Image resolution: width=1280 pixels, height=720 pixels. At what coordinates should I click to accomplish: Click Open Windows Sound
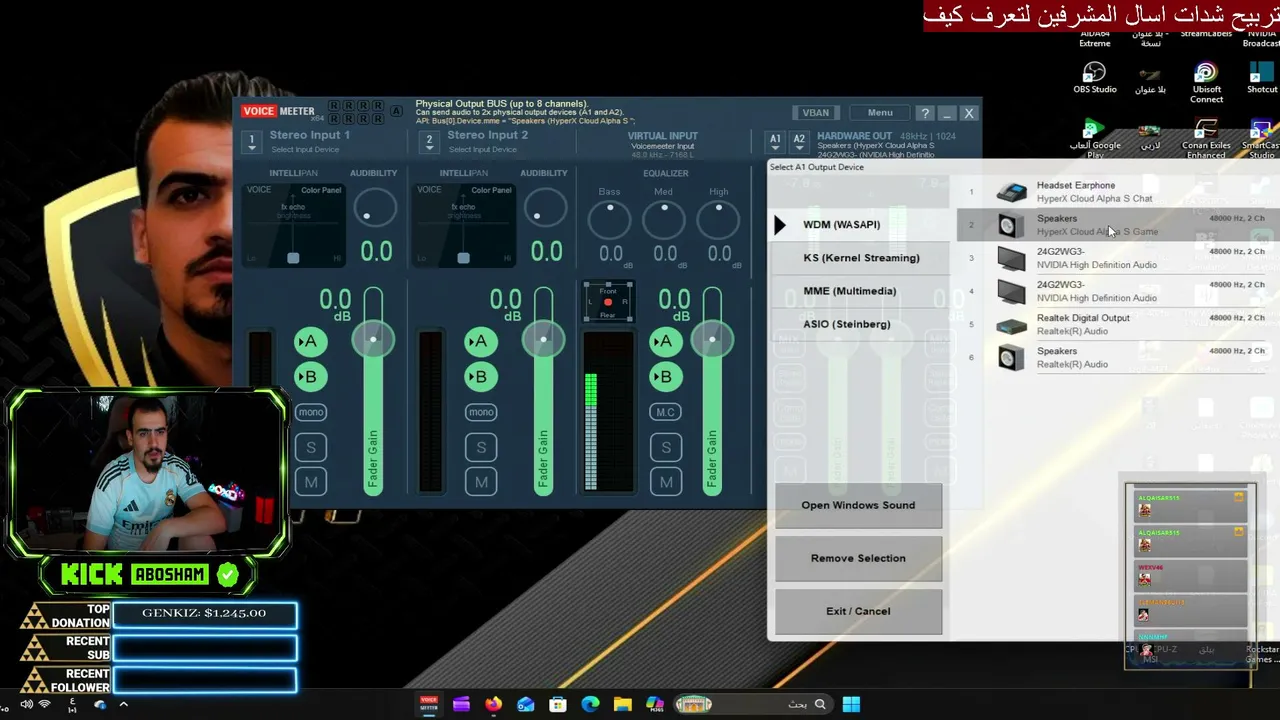point(858,505)
